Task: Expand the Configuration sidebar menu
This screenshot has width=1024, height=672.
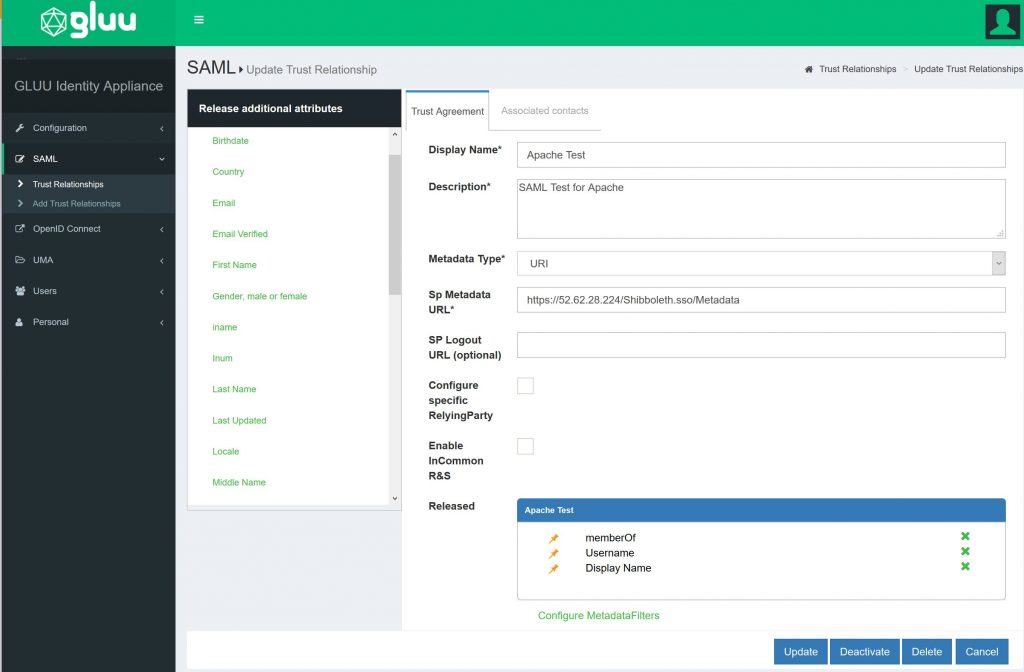Action: 87,128
